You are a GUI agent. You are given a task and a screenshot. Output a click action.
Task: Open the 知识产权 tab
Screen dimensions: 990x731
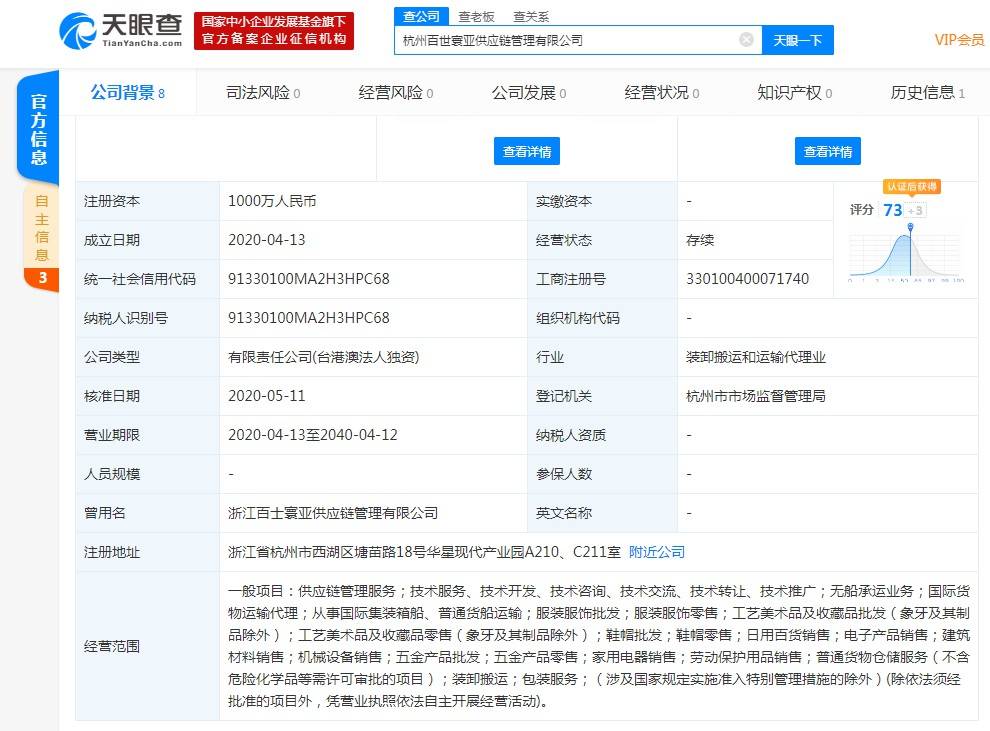[x=795, y=93]
